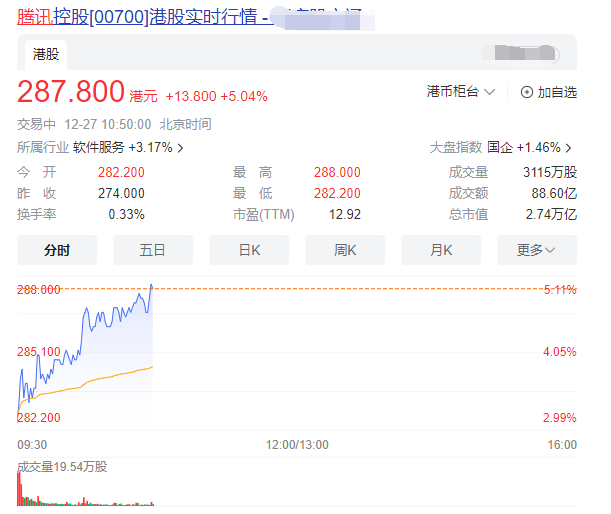Switch to the 五日 chart tab
Viewport: 611px width, 514px height.
[x=153, y=250]
